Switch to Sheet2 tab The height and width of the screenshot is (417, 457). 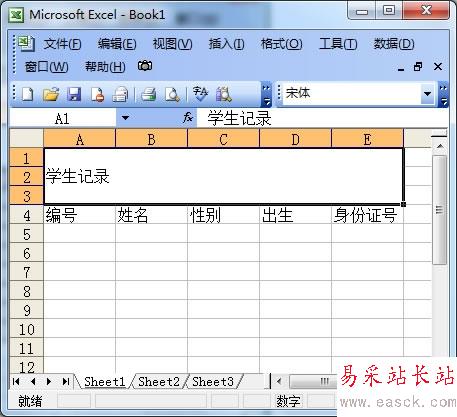pos(159,381)
